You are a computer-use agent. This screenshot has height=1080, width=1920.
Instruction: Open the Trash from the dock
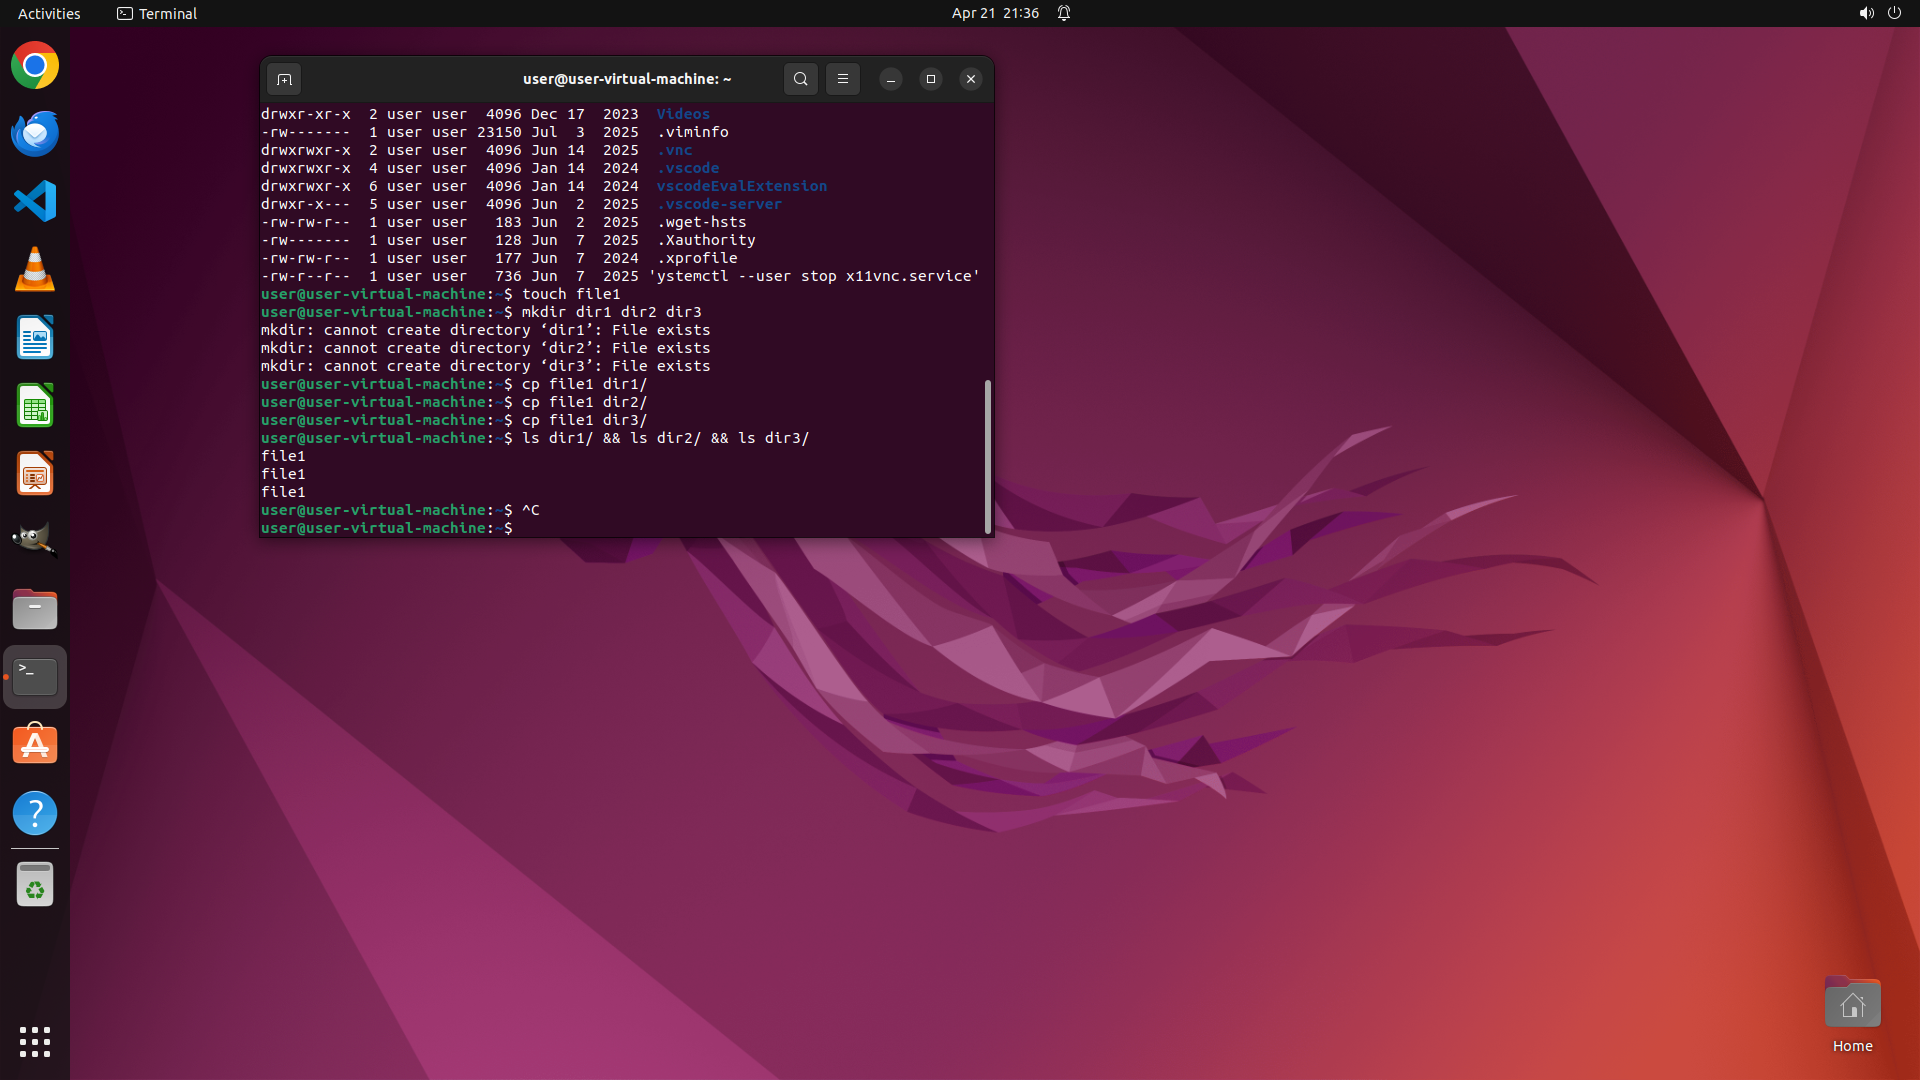click(35, 885)
